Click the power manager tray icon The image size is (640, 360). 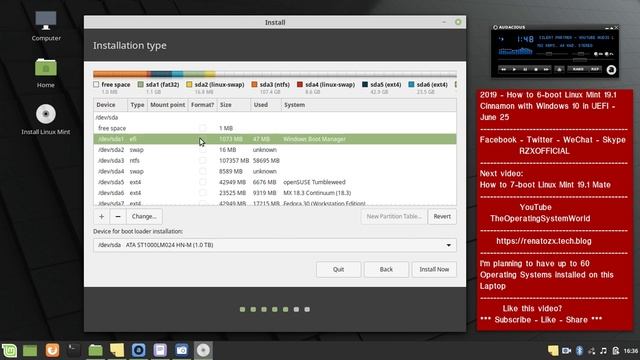(616, 351)
